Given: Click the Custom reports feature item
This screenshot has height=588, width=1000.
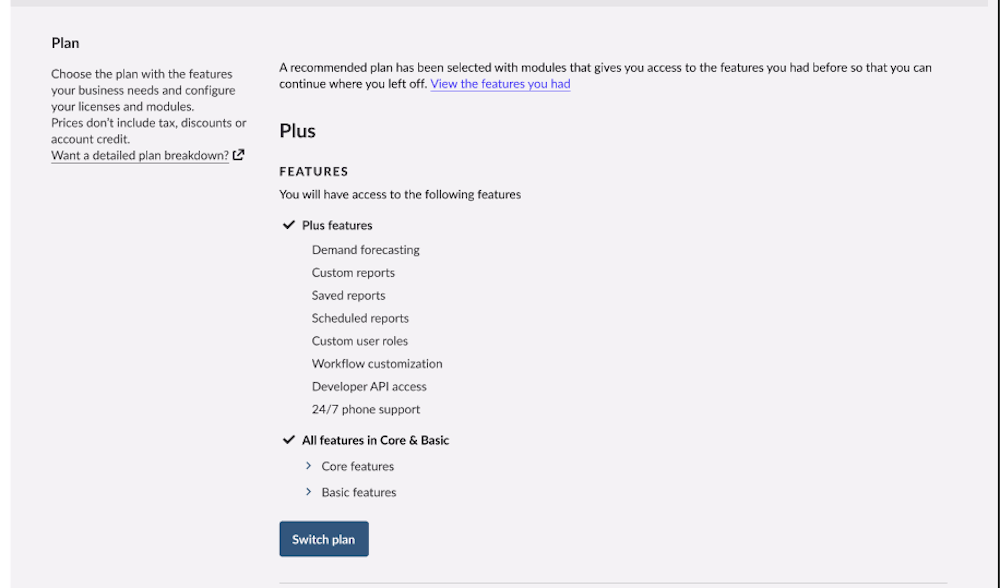Looking at the screenshot, I should (353, 273).
